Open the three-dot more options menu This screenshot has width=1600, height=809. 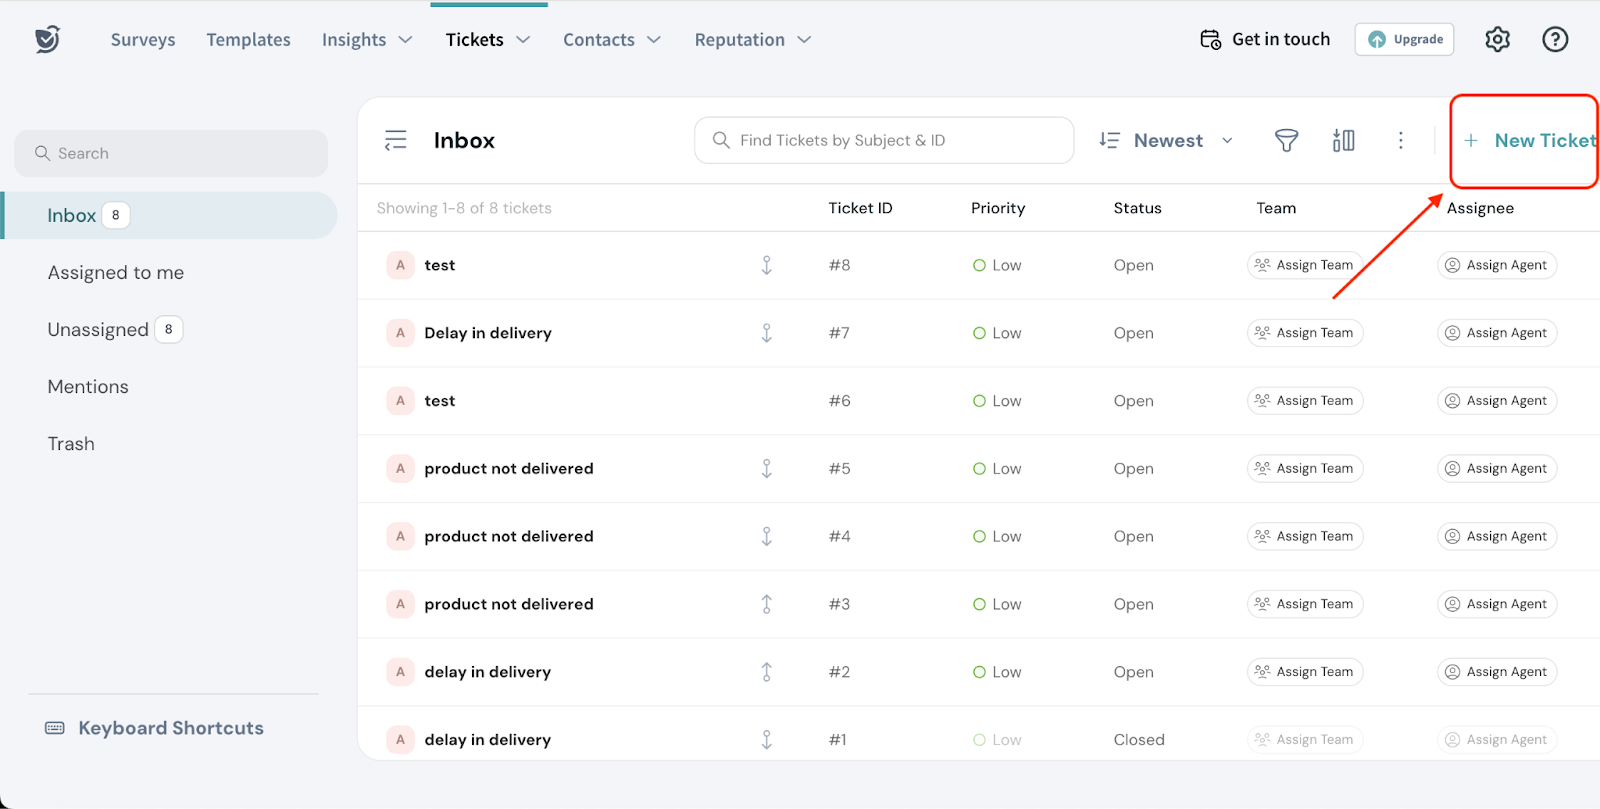[x=1400, y=141]
